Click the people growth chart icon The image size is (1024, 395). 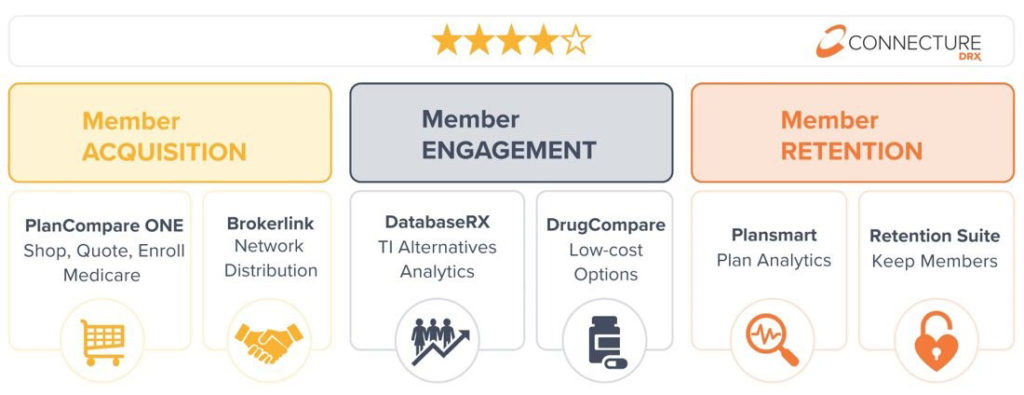(x=440, y=341)
